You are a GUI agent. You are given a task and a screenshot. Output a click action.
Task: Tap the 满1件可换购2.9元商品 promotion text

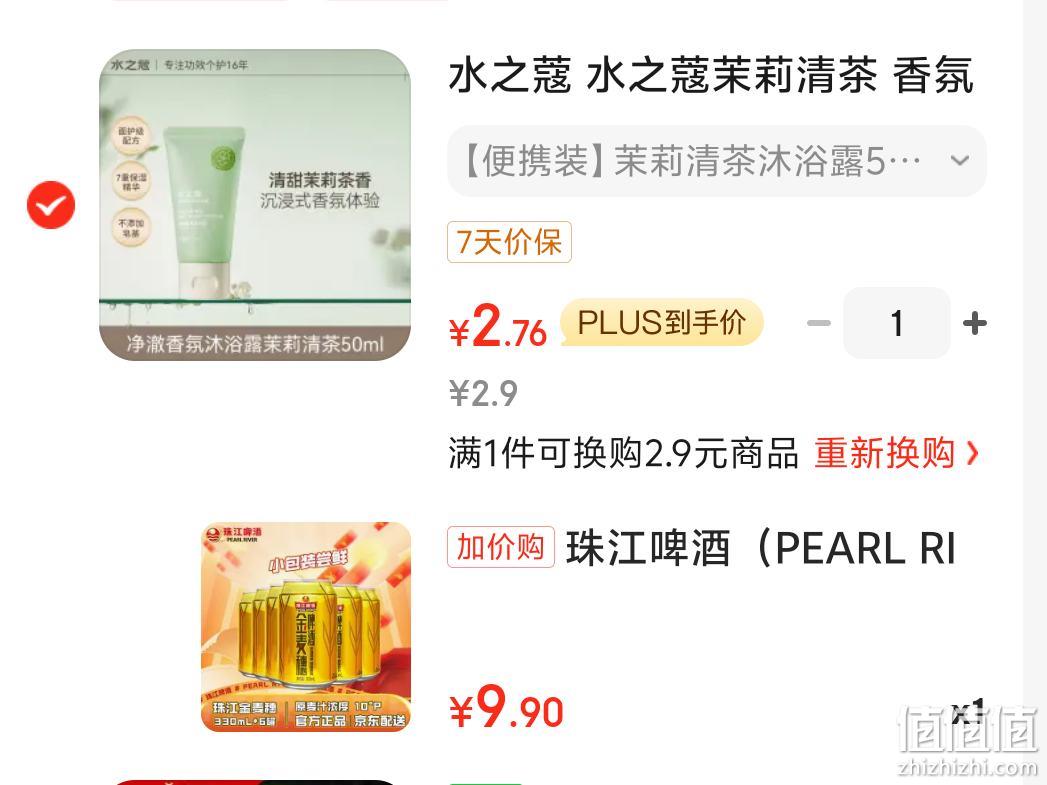click(623, 454)
